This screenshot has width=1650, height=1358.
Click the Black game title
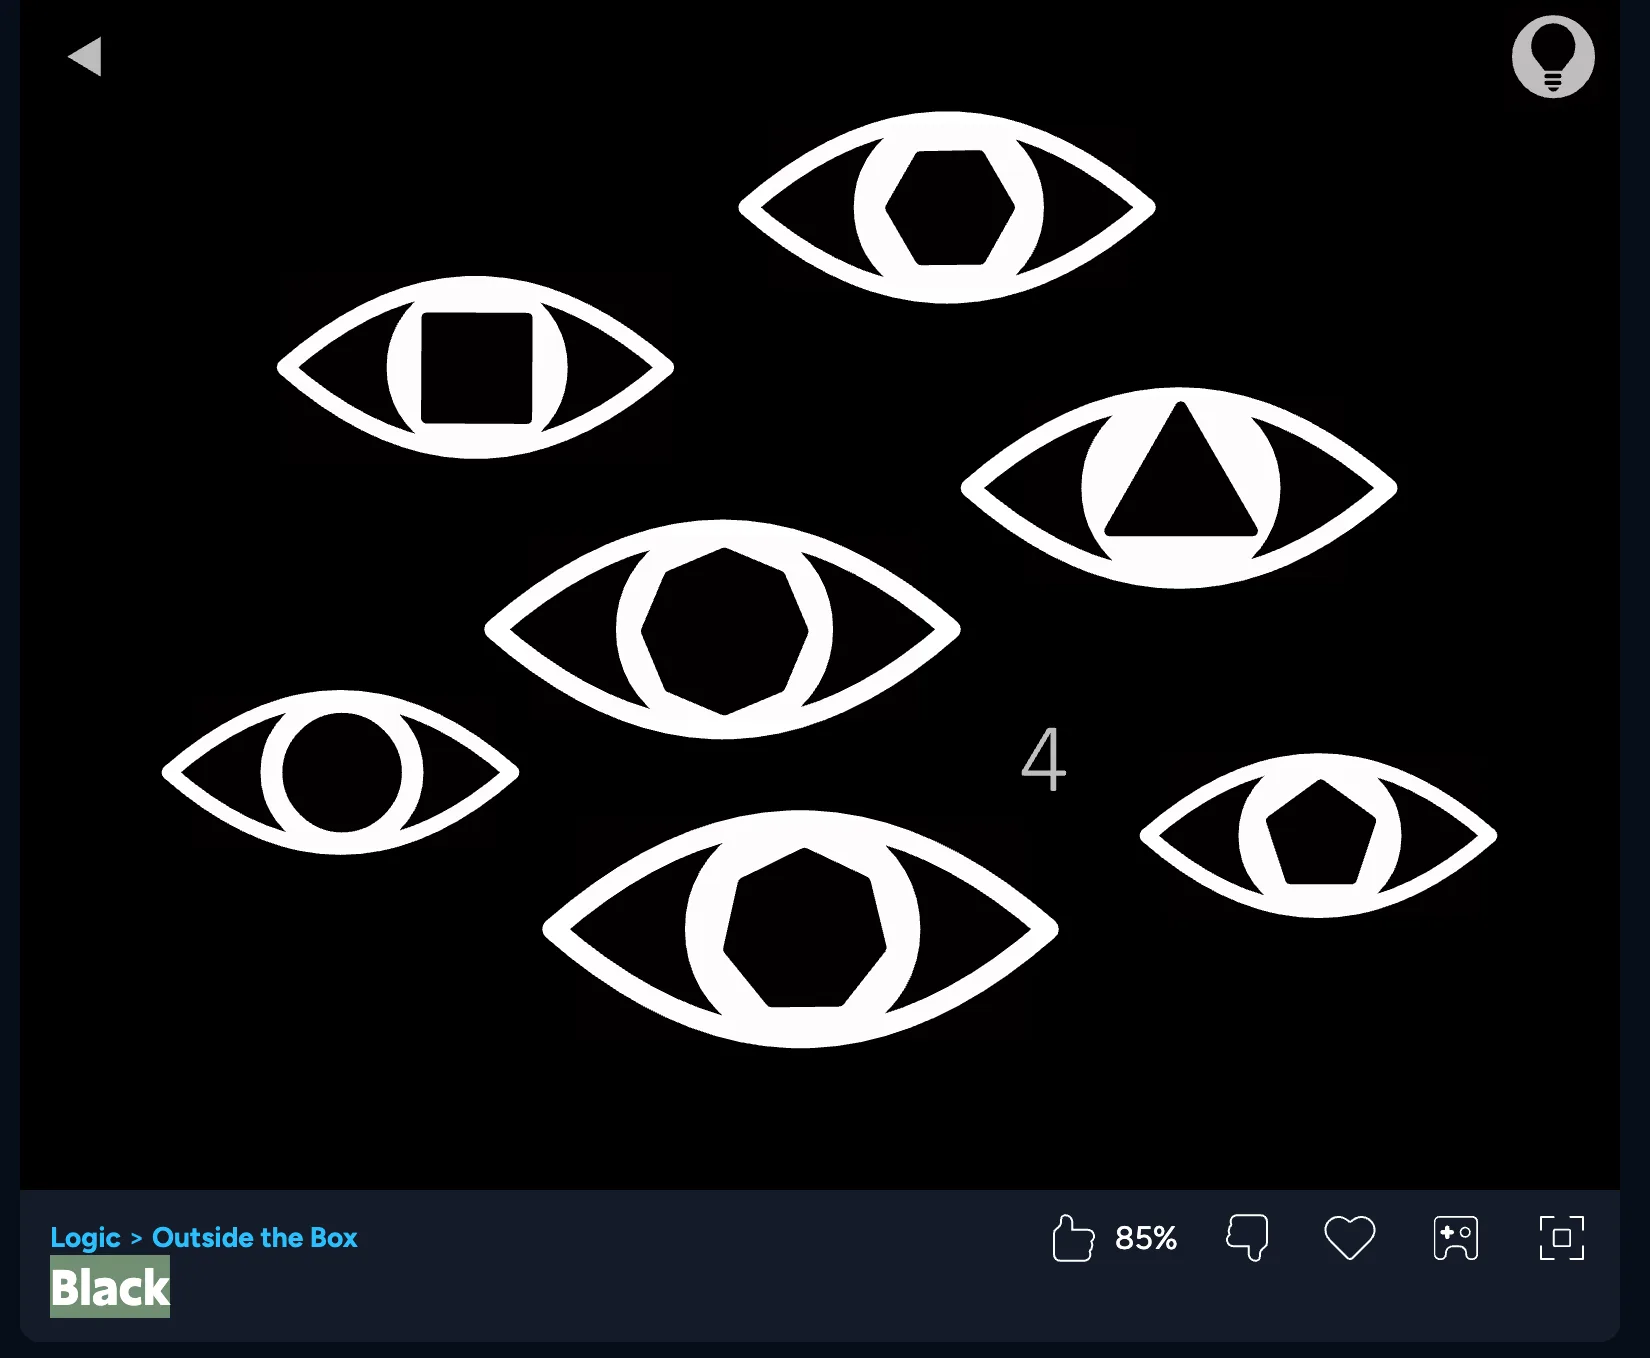point(110,1288)
